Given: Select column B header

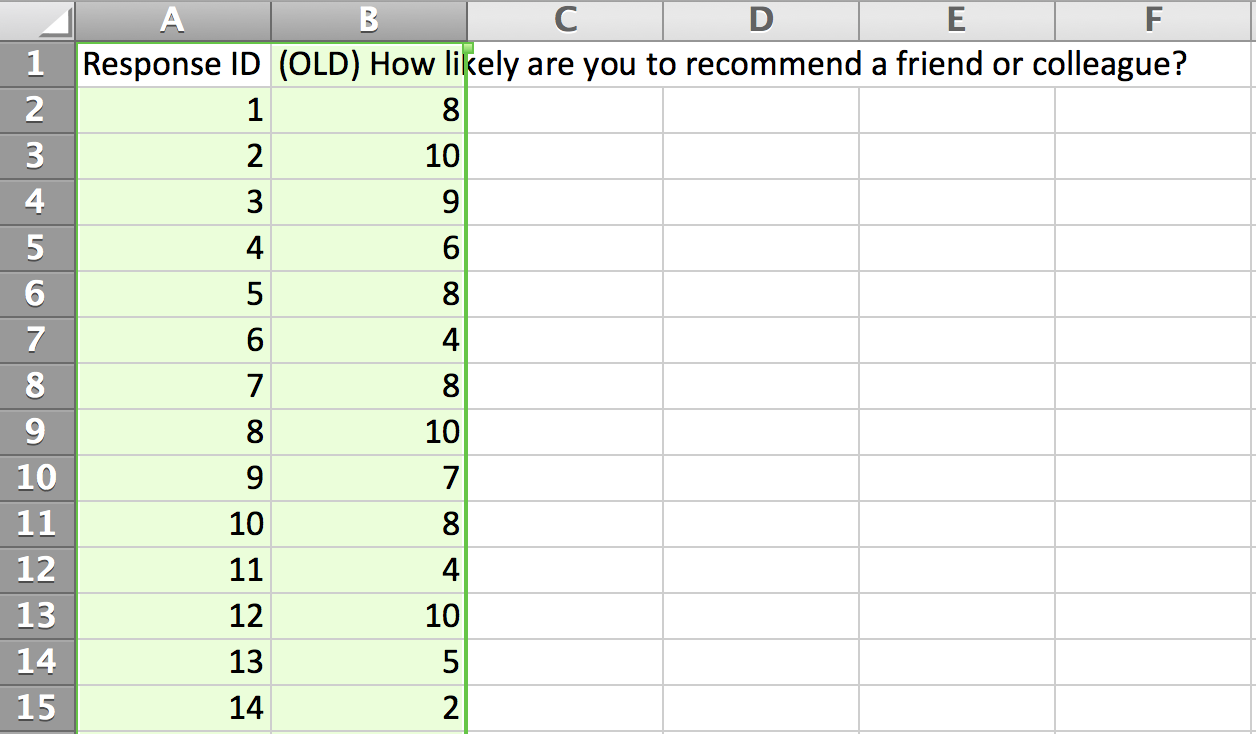Looking at the screenshot, I should click(x=368, y=20).
